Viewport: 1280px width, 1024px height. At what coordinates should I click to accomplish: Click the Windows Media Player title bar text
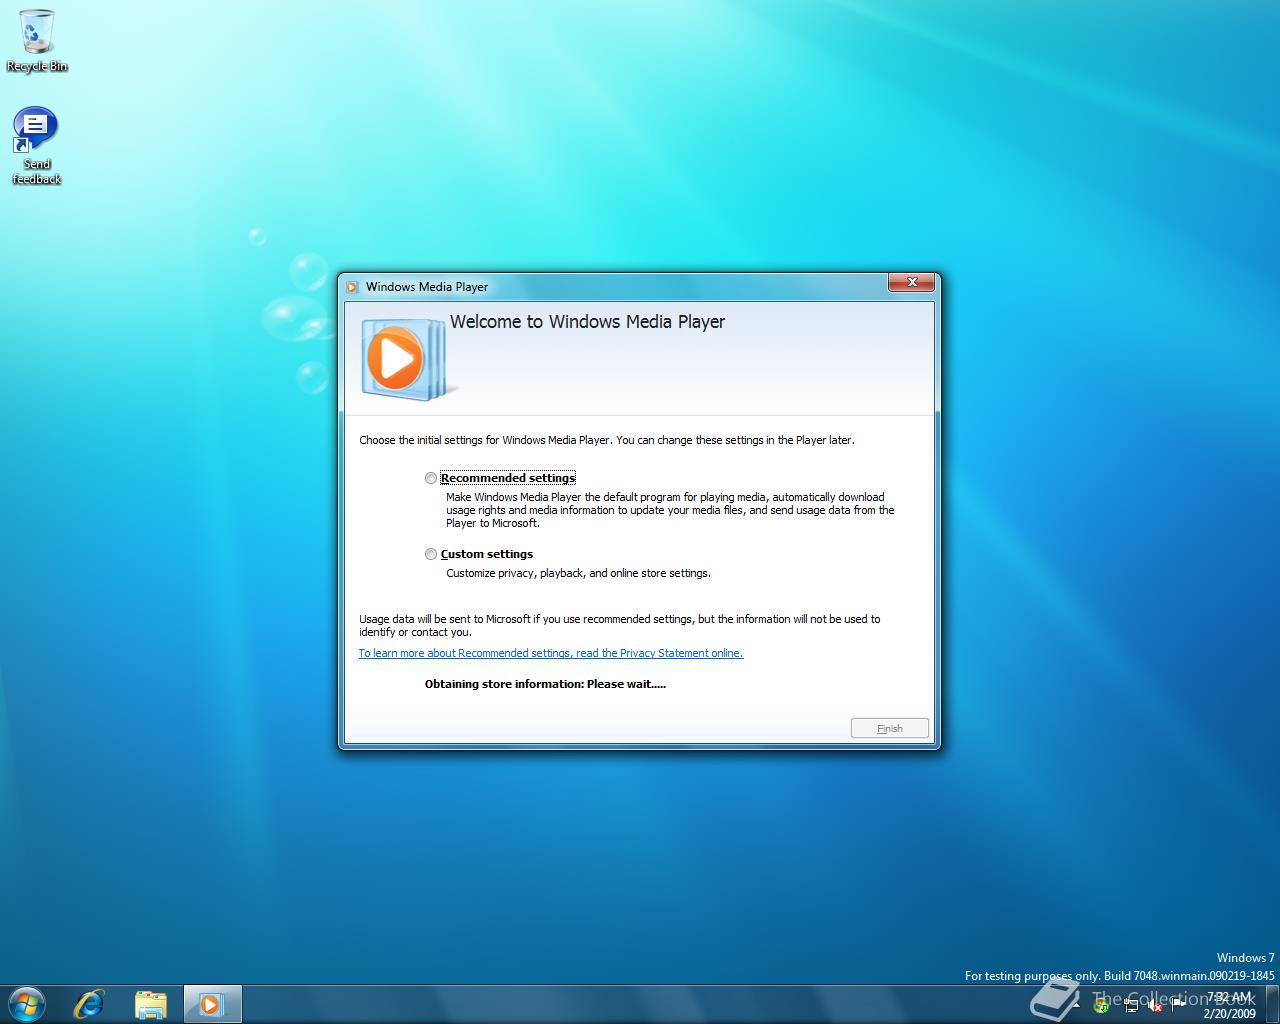427,287
